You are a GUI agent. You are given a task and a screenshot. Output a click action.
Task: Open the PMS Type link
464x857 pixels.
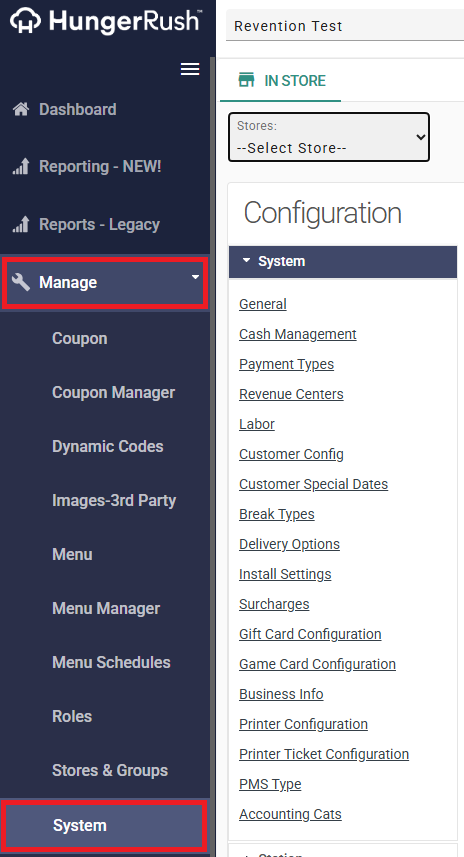(x=270, y=784)
